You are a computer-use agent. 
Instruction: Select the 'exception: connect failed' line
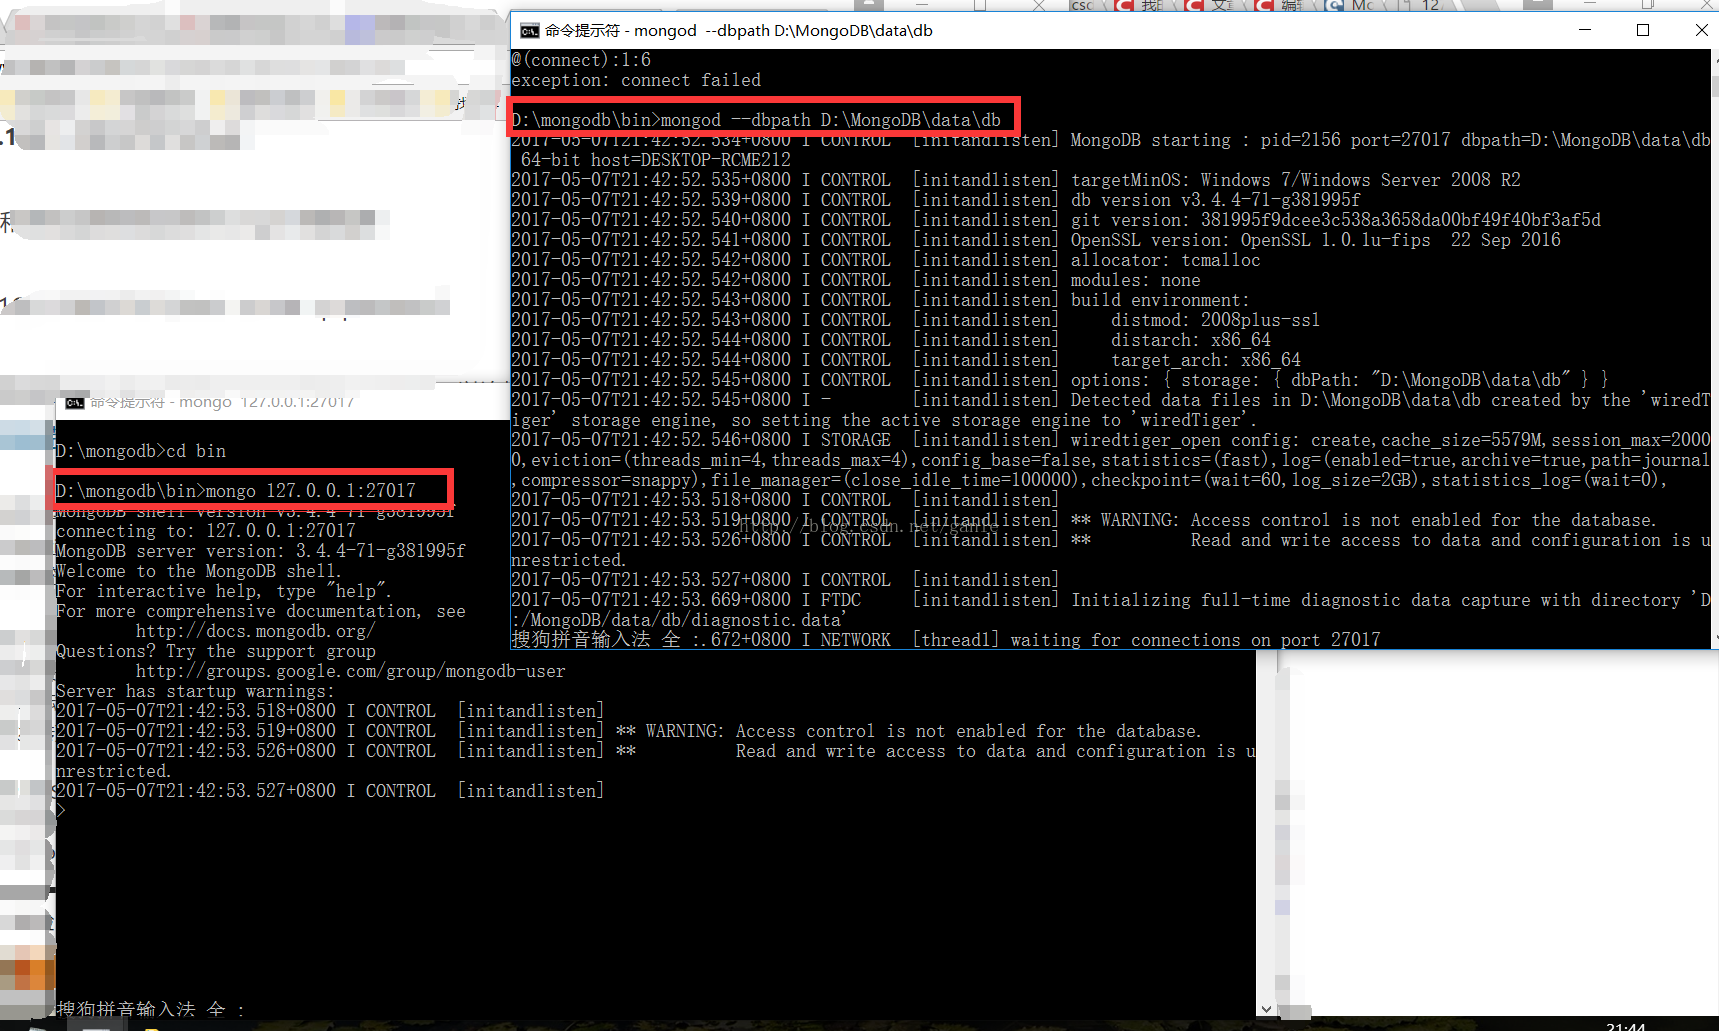click(x=636, y=80)
